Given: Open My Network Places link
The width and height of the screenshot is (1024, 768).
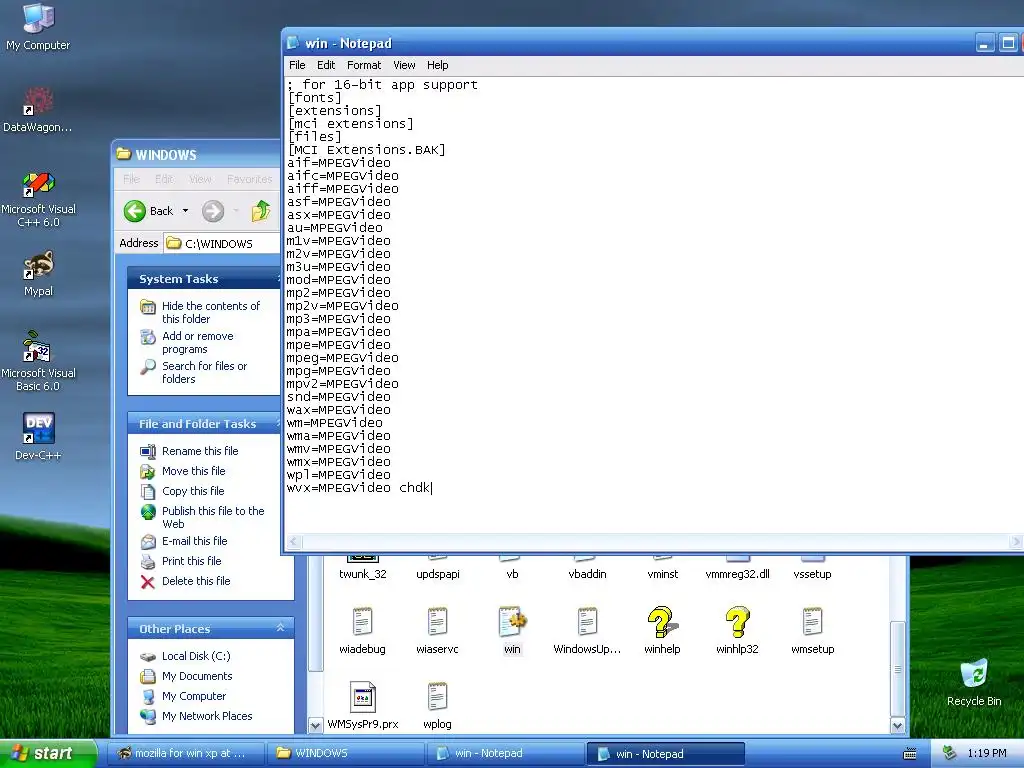Looking at the screenshot, I should click(x=207, y=716).
